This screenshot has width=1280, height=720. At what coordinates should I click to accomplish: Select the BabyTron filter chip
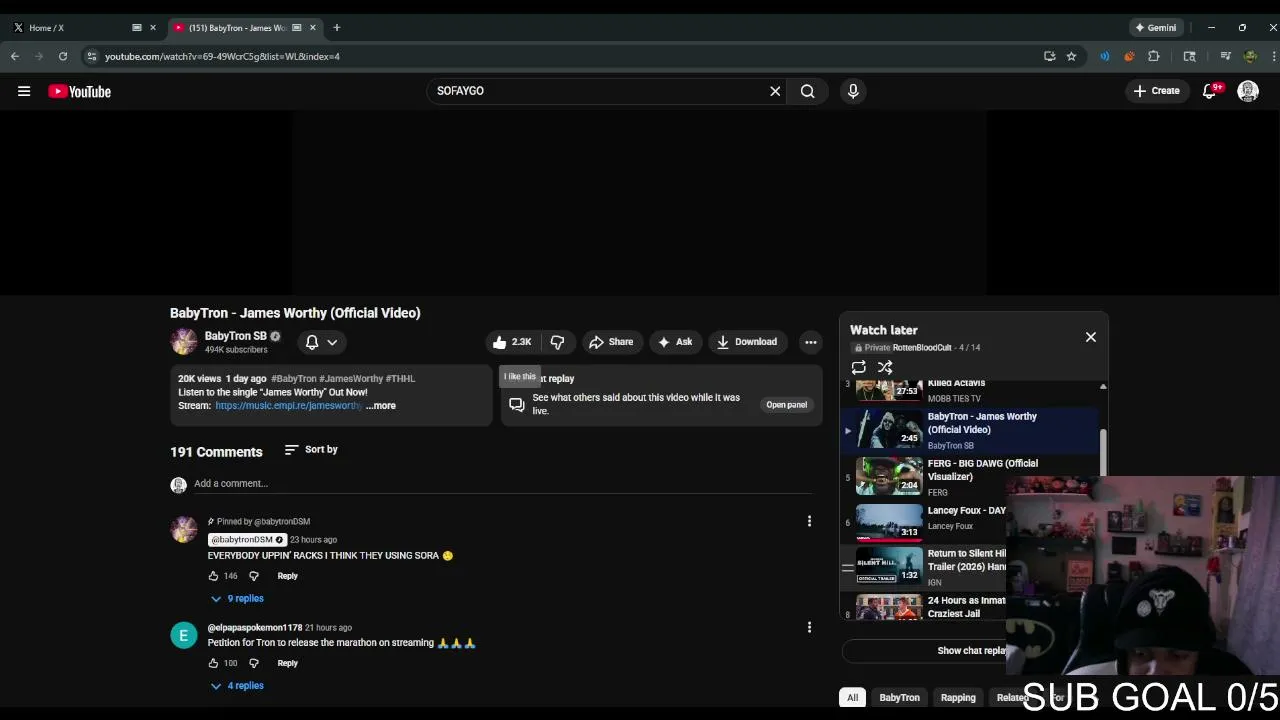pos(899,698)
